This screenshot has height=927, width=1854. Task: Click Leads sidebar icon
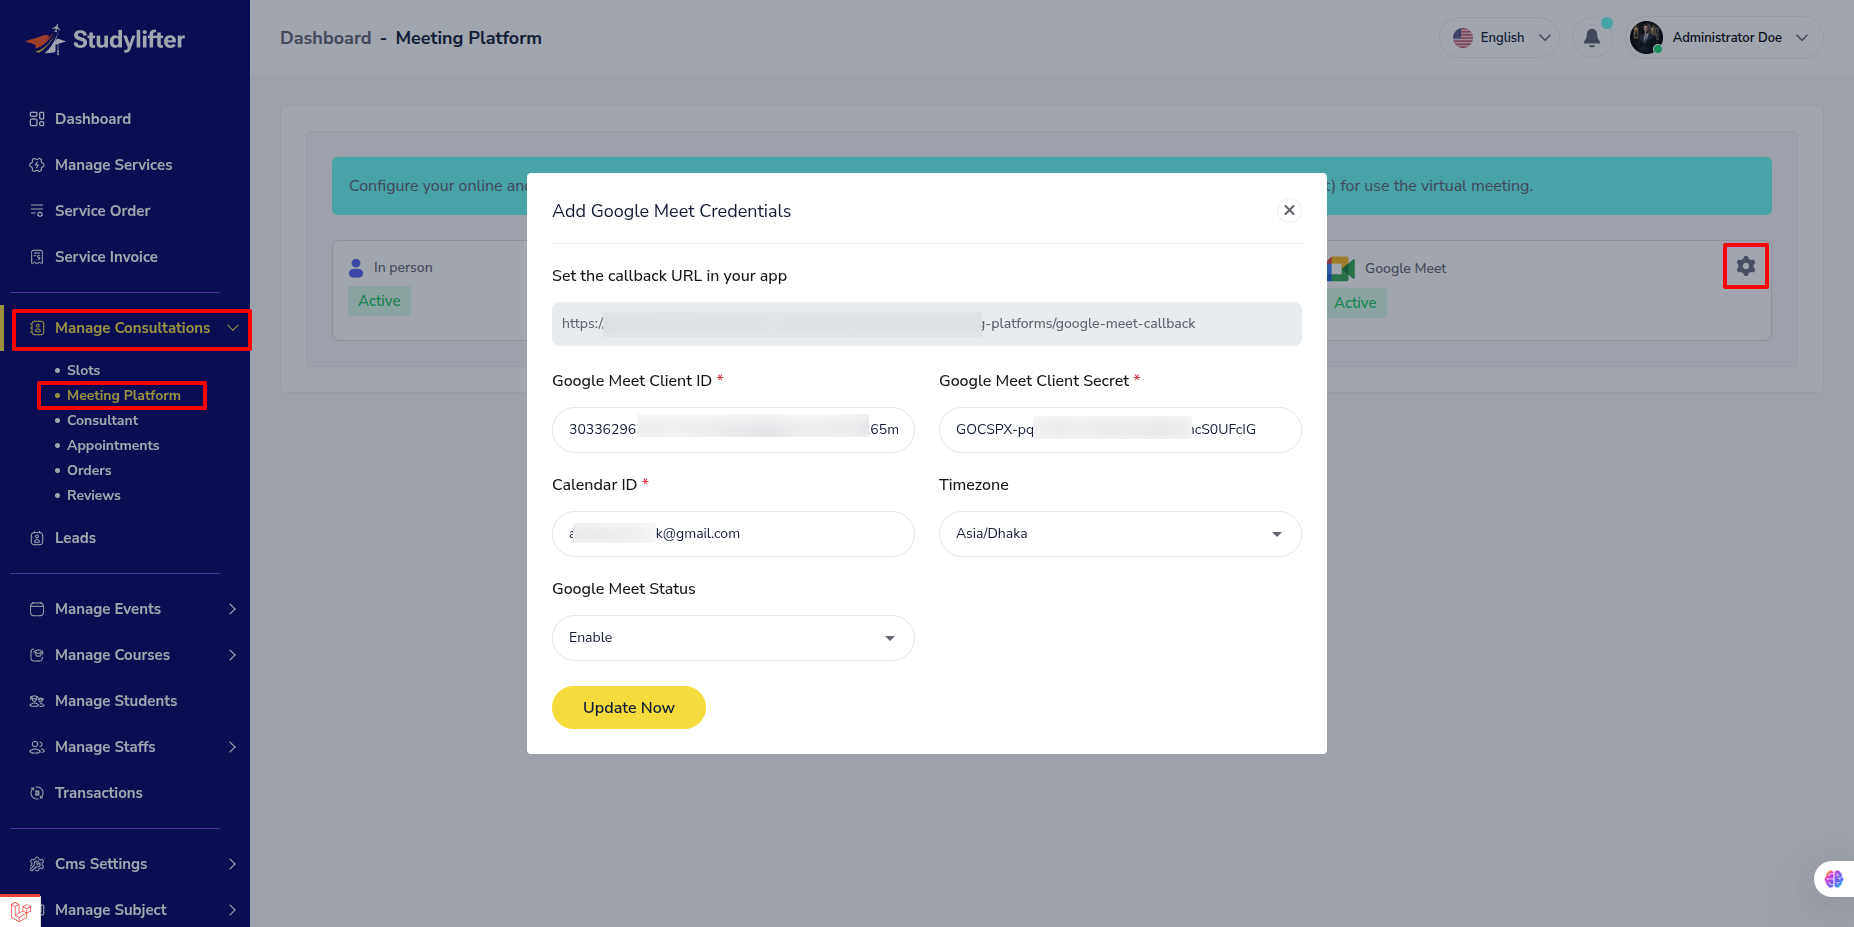(37, 538)
